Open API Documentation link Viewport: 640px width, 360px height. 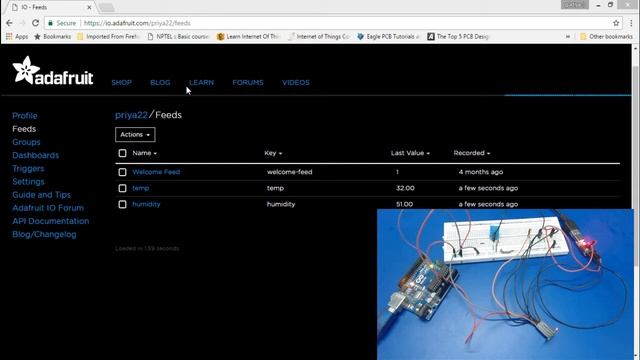pyautogui.click(x=51, y=221)
